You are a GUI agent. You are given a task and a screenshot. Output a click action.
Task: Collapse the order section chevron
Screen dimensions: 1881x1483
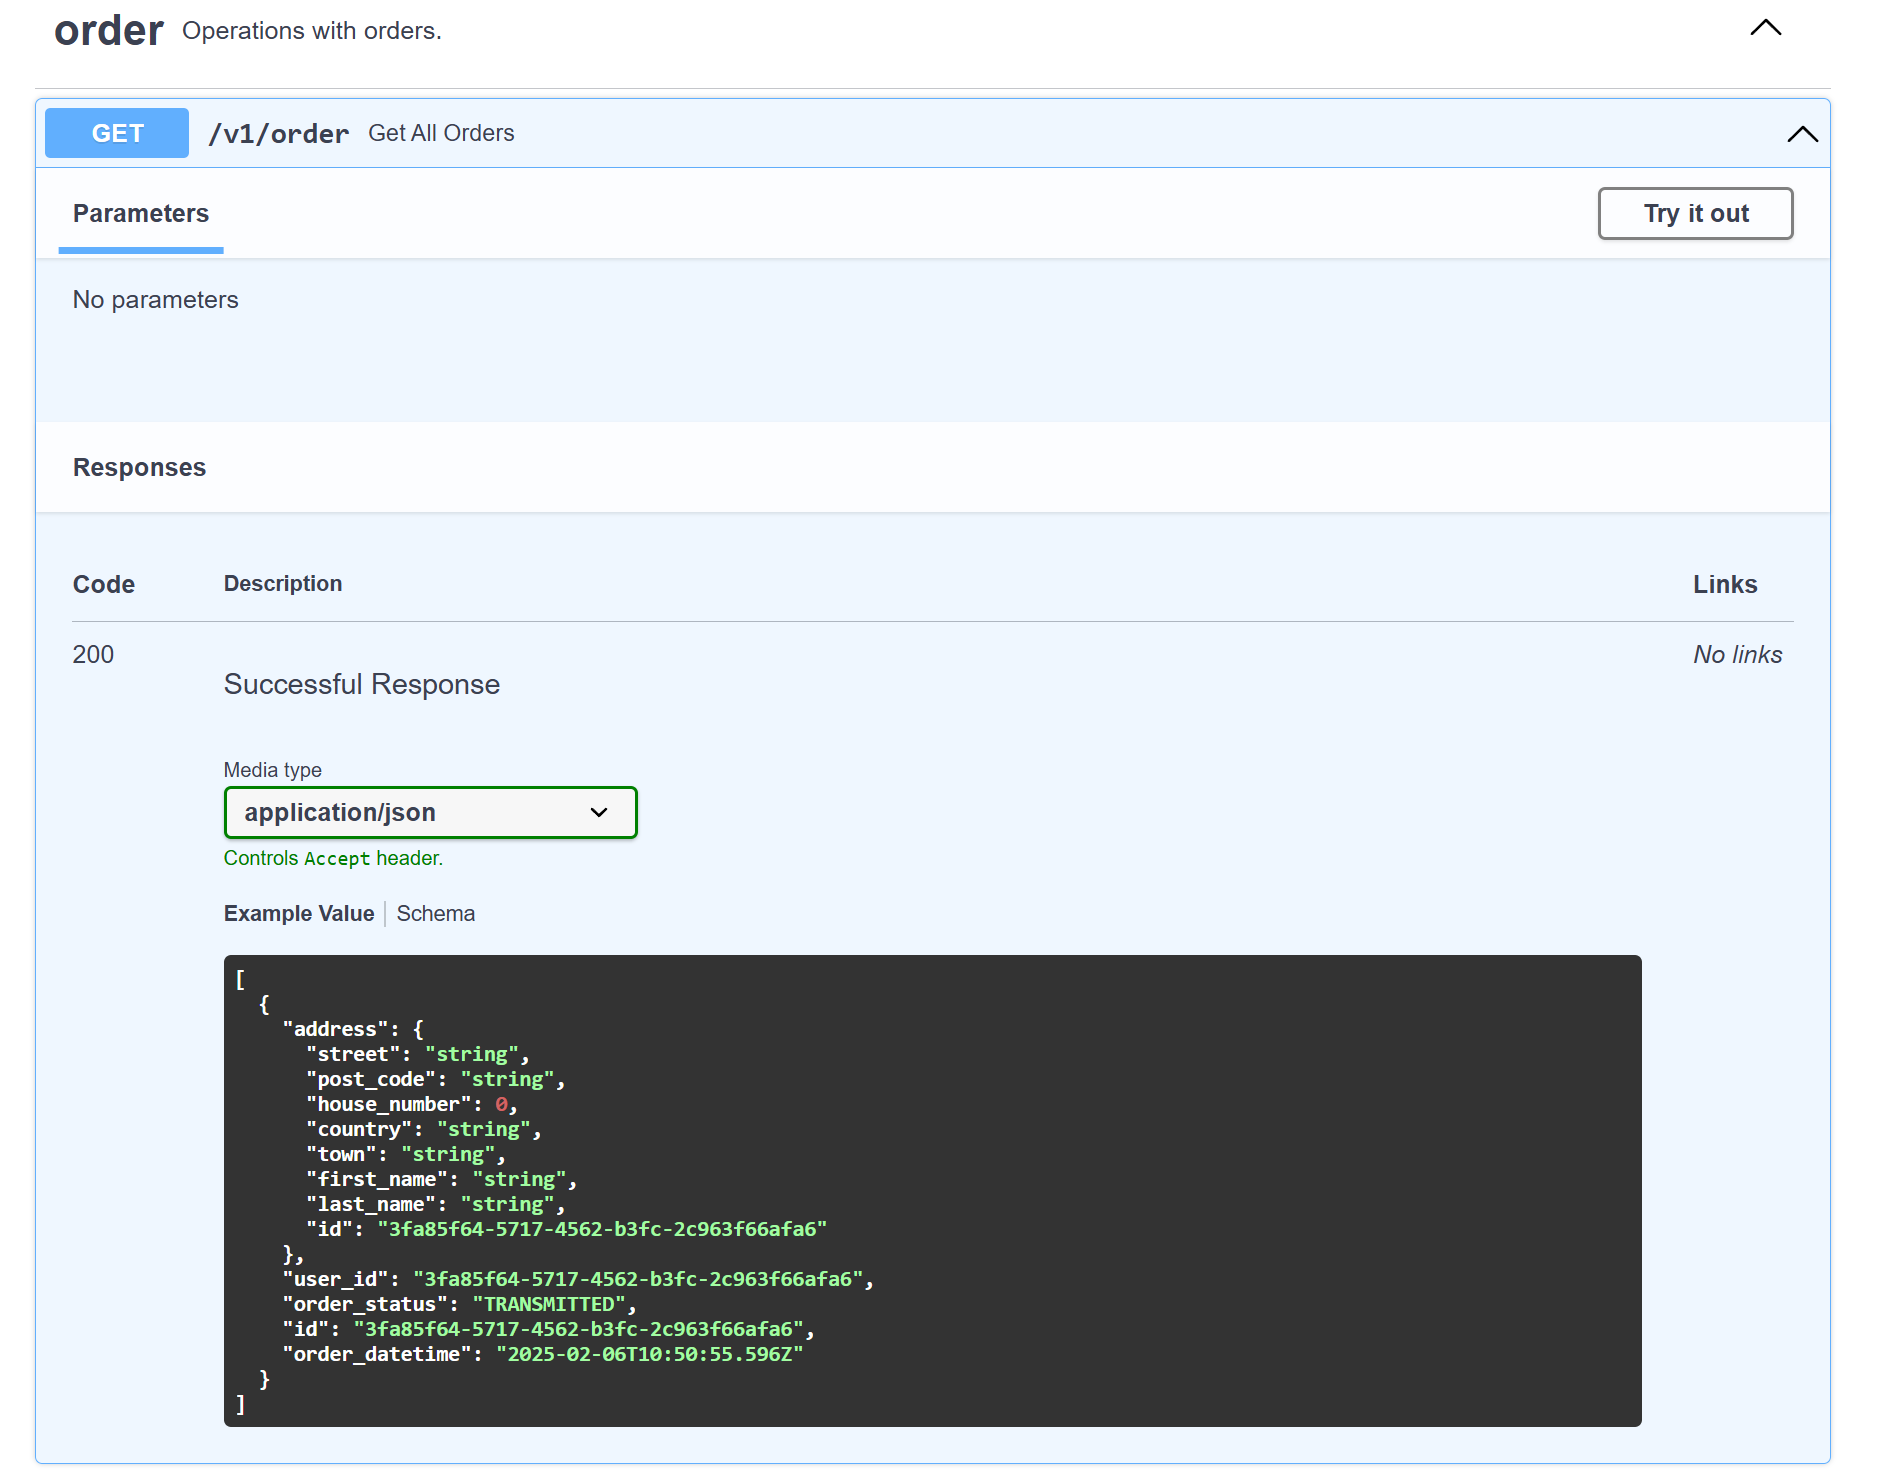tap(1766, 28)
